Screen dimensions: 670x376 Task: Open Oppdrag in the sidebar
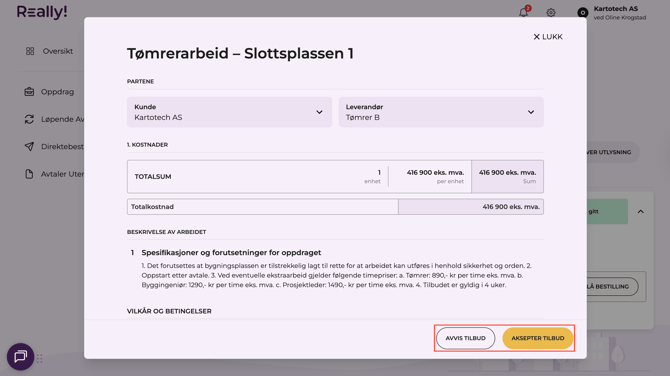click(57, 92)
